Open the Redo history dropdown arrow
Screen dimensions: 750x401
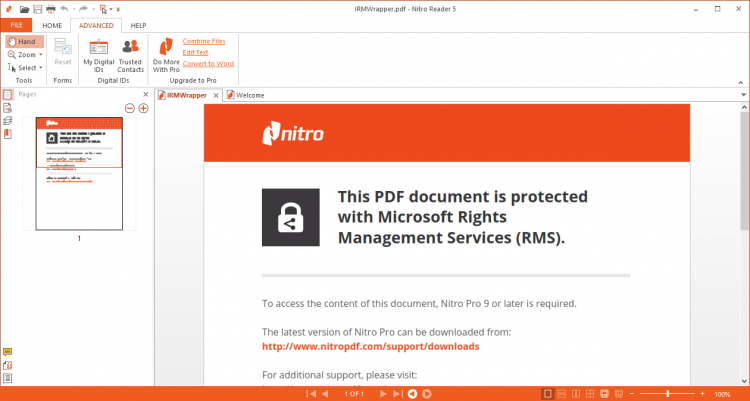93,10
